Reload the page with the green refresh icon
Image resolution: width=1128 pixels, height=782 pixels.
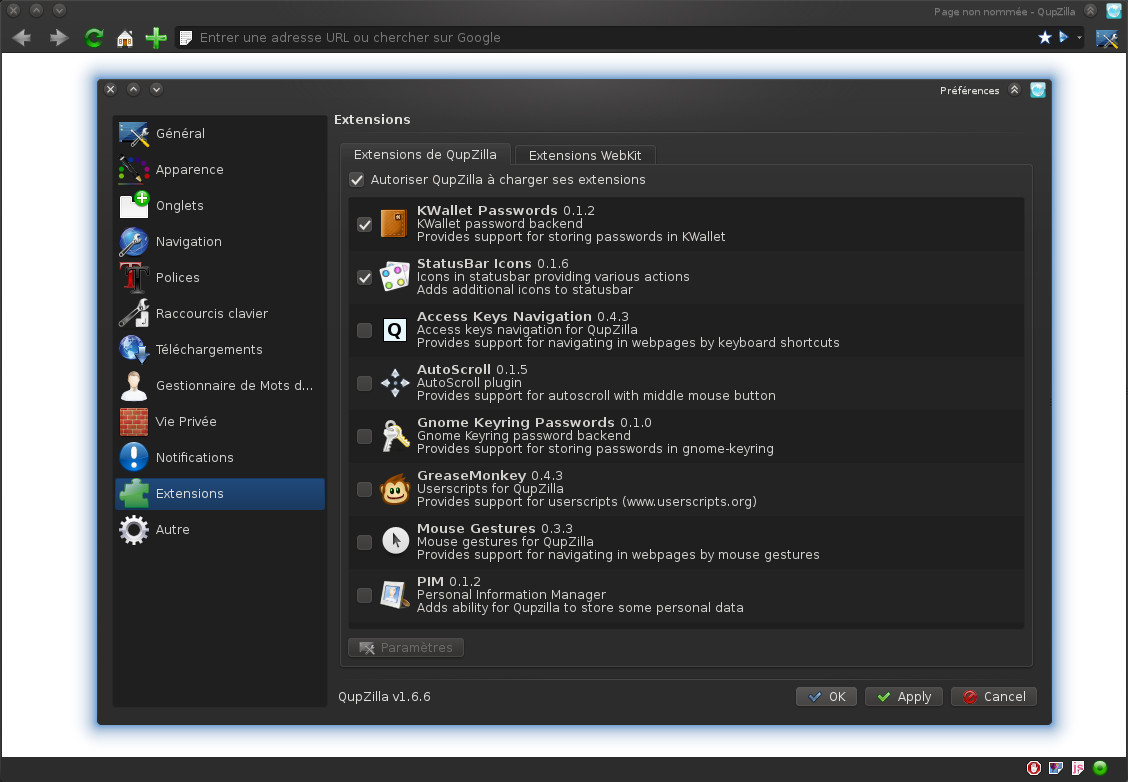click(94, 37)
